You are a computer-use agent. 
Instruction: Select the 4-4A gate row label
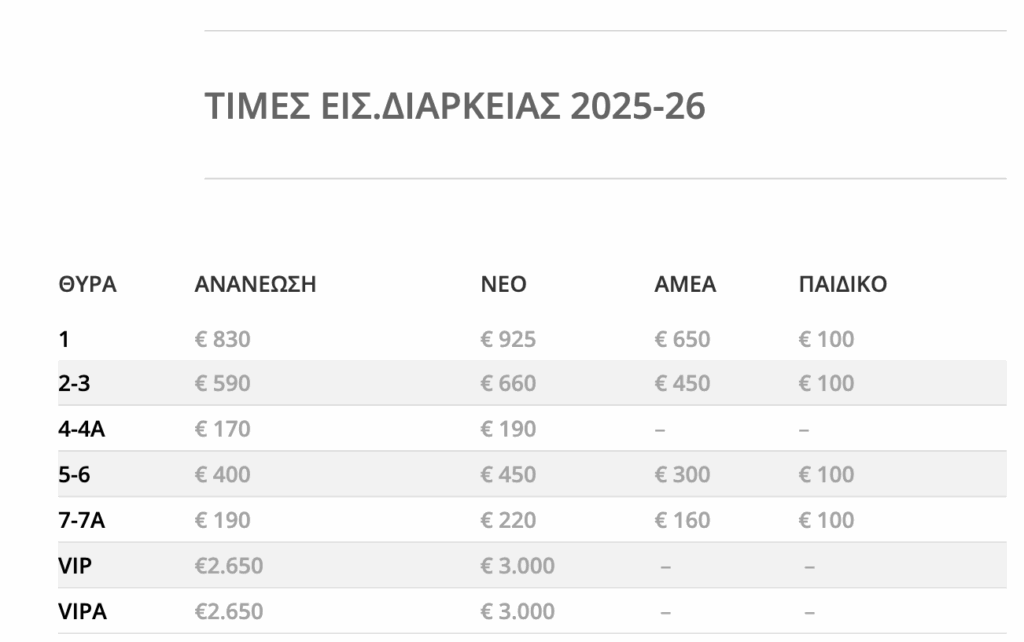(x=82, y=428)
